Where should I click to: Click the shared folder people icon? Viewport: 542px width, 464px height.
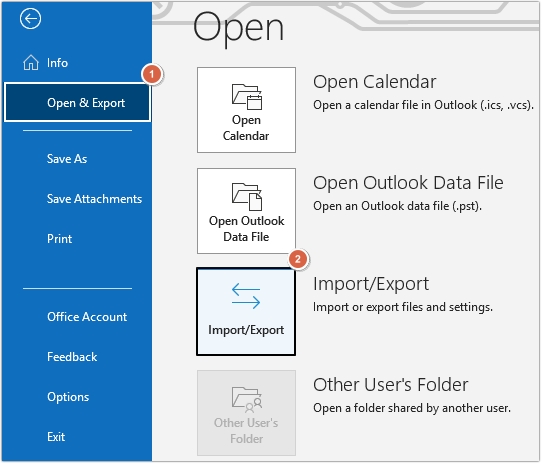pos(247,400)
